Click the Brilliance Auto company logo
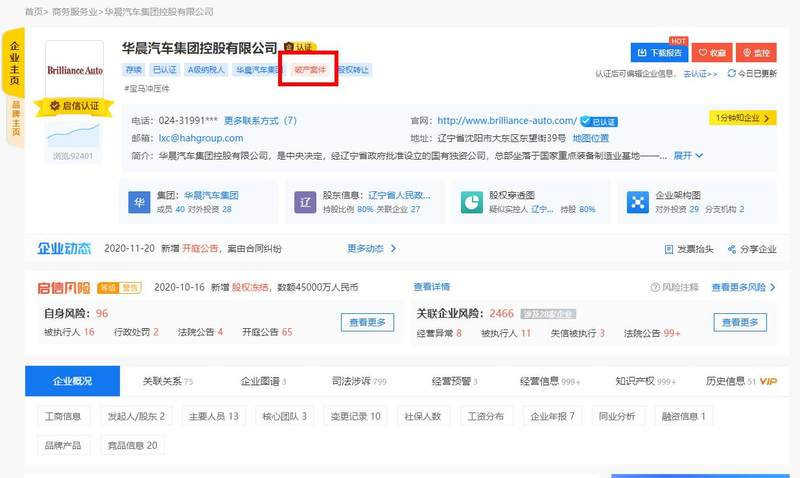 74,70
